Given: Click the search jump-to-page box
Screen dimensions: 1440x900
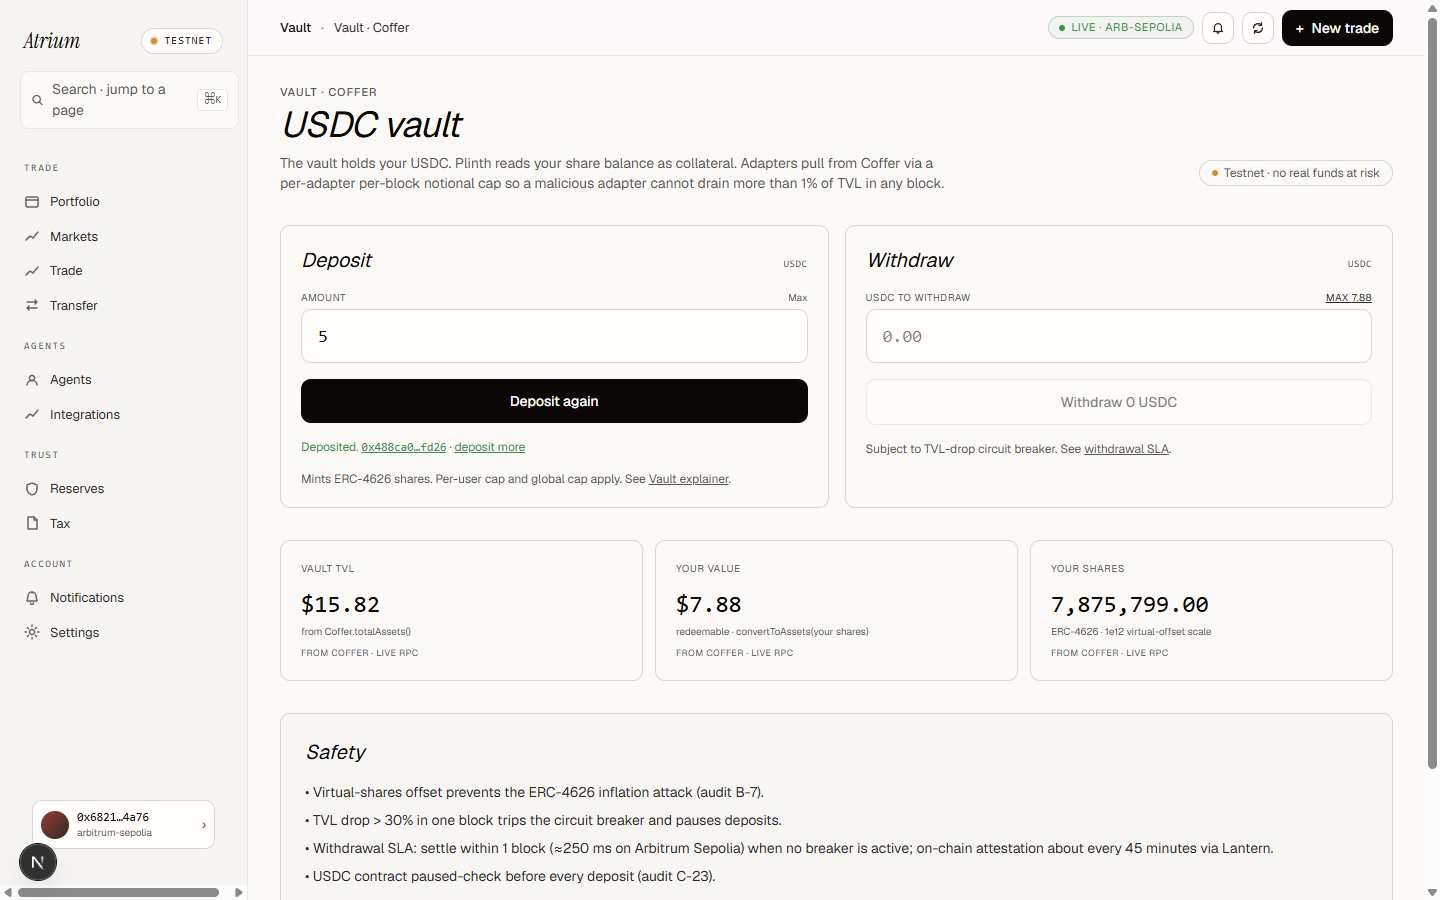Looking at the screenshot, I should (129, 100).
